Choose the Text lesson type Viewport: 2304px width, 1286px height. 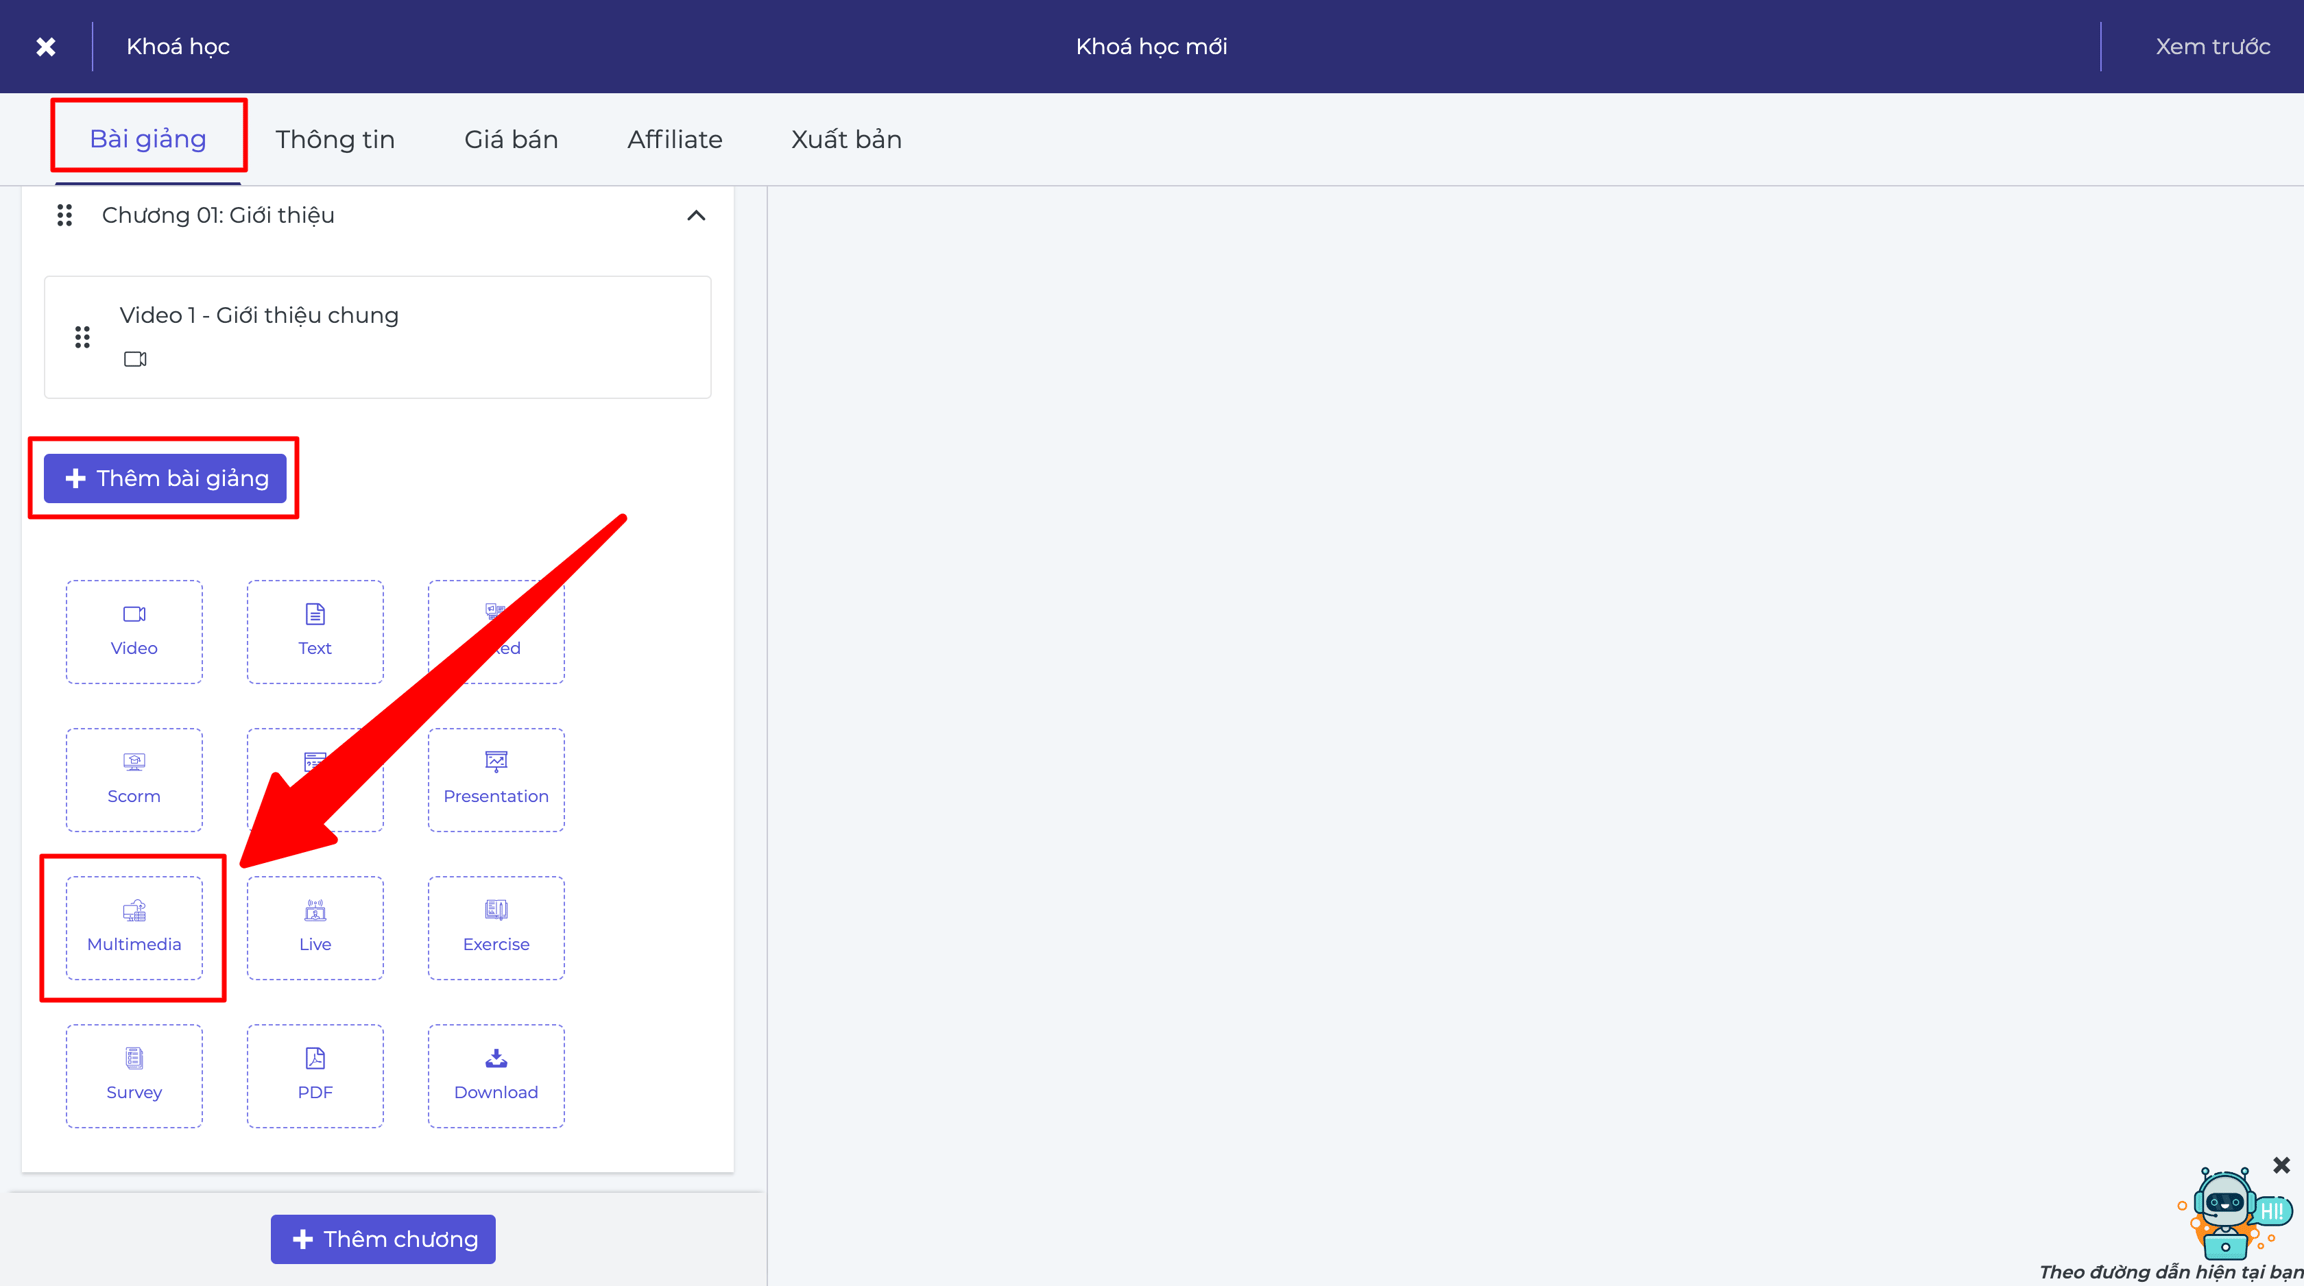click(x=315, y=631)
